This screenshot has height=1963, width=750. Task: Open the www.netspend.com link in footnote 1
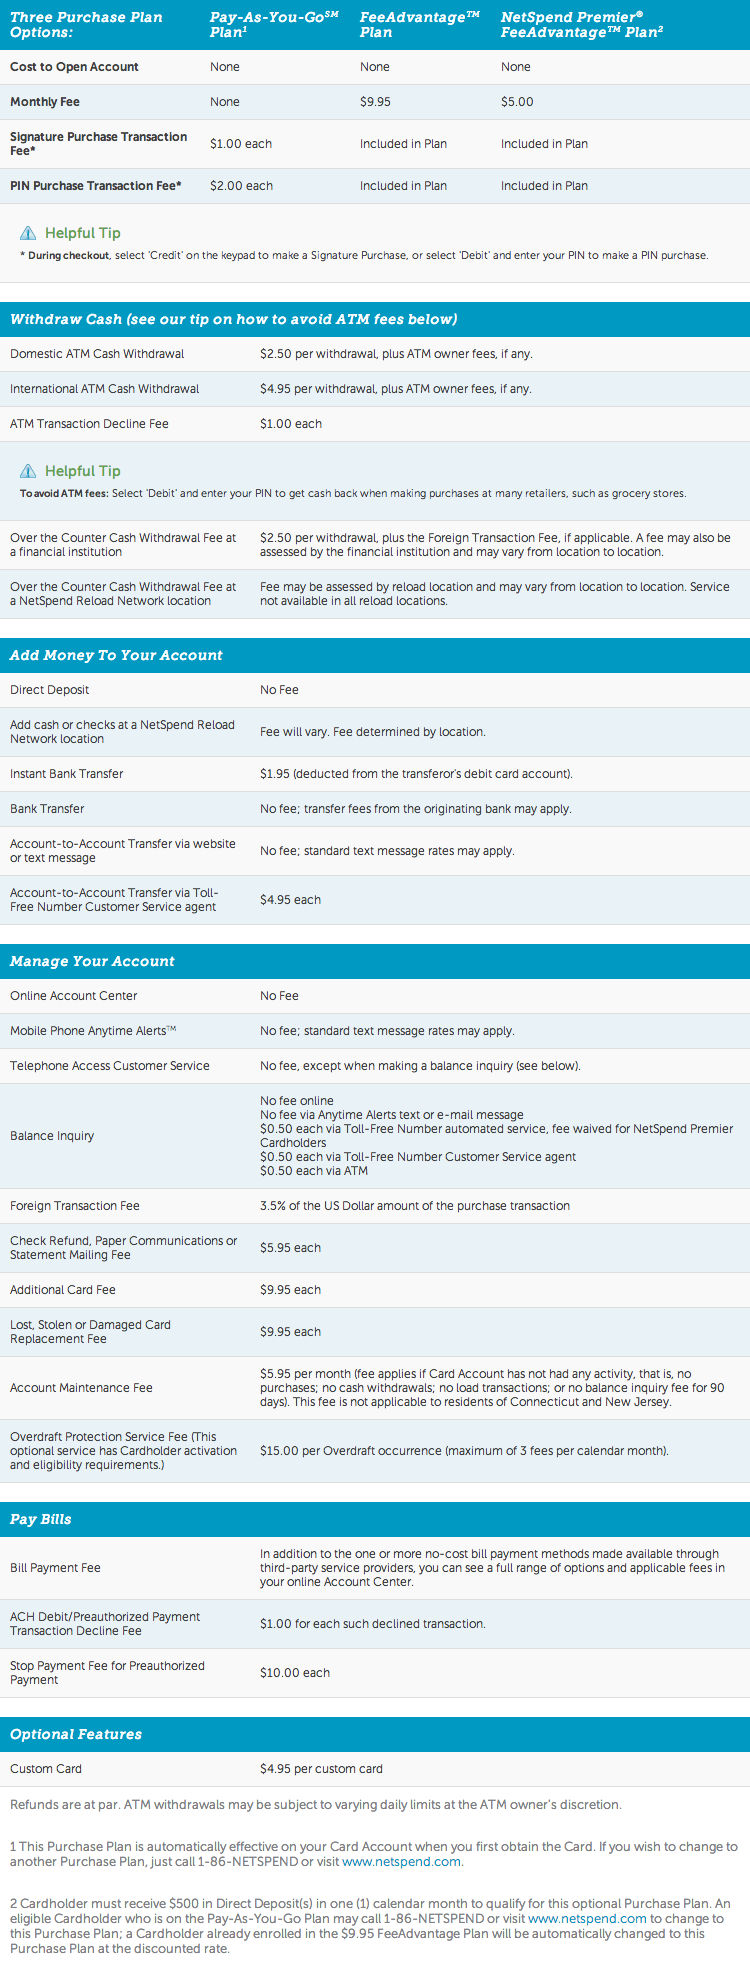point(401,1861)
